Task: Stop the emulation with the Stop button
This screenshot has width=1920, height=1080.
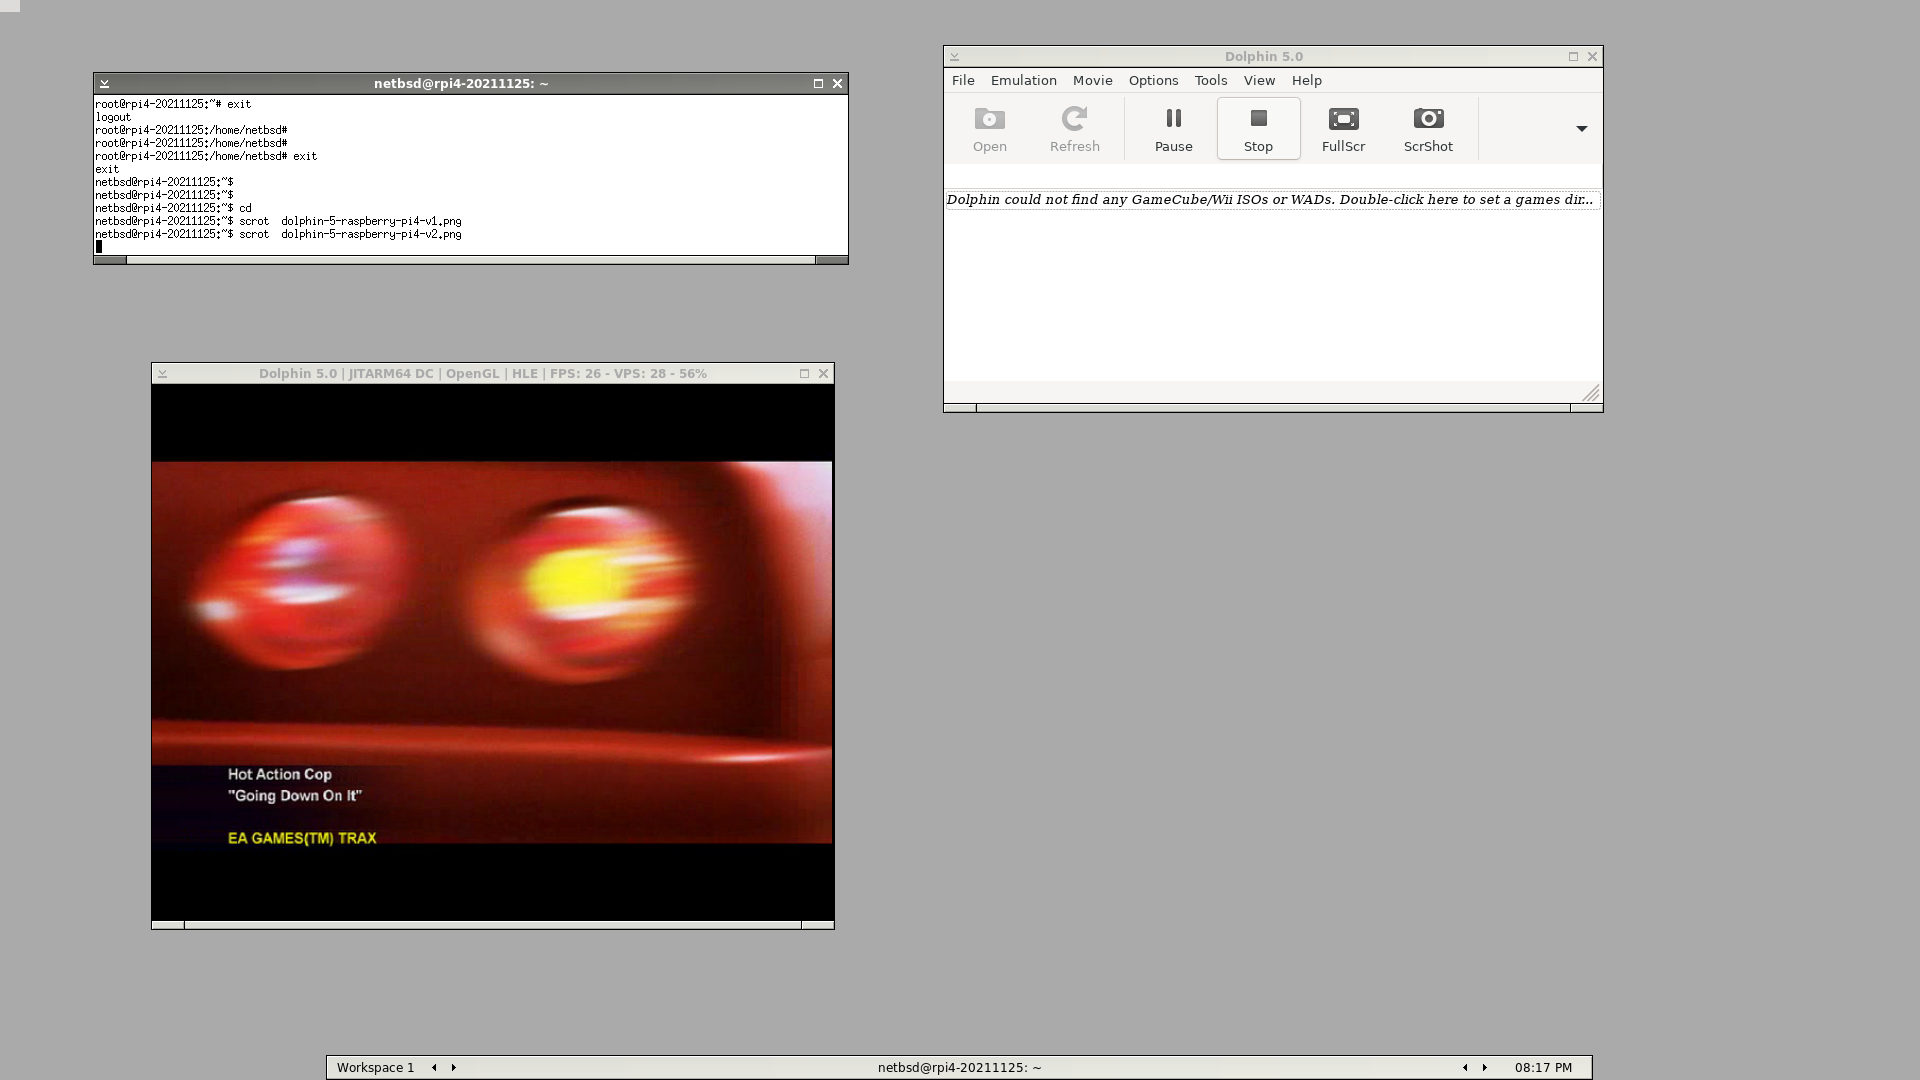Action: 1258,129
